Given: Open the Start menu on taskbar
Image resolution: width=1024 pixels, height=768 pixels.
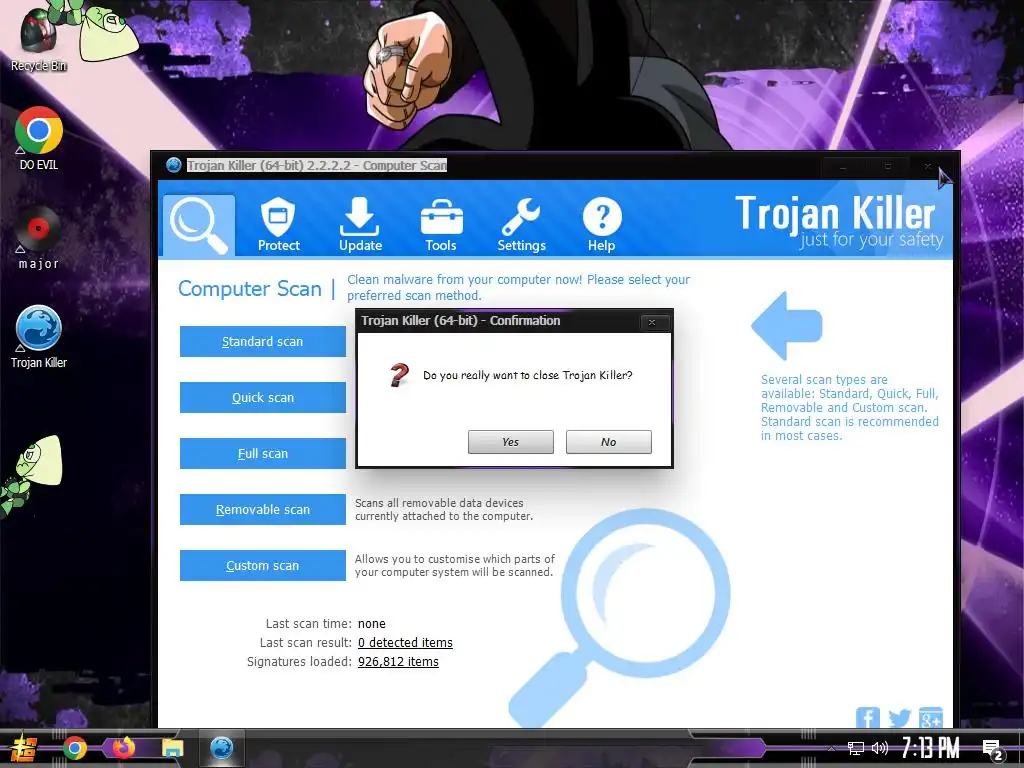Looking at the screenshot, I should 23,748.
